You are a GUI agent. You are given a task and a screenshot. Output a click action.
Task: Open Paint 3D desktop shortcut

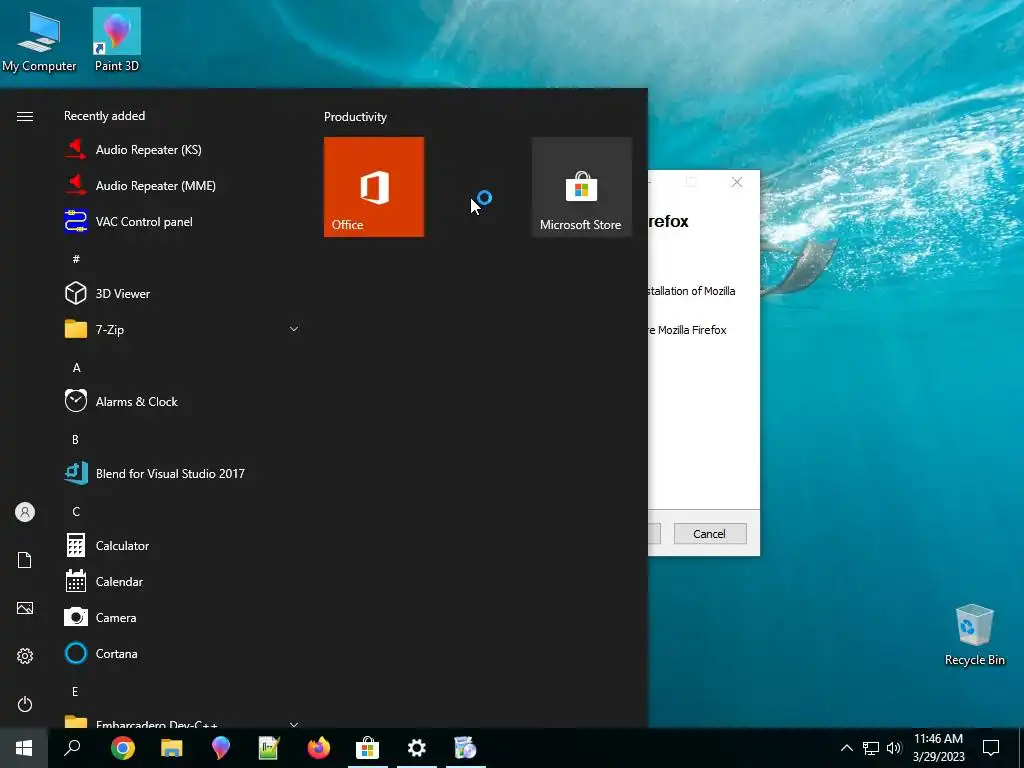click(x=117, y=39)
